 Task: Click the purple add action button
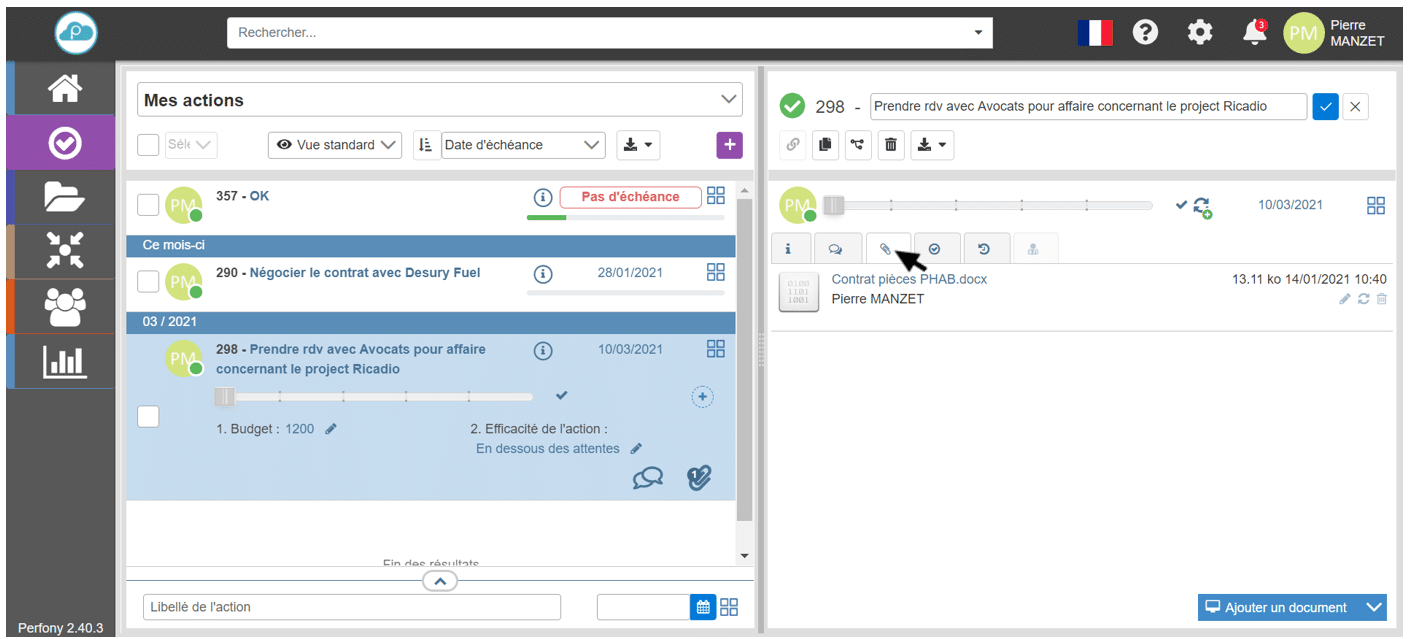729,145
